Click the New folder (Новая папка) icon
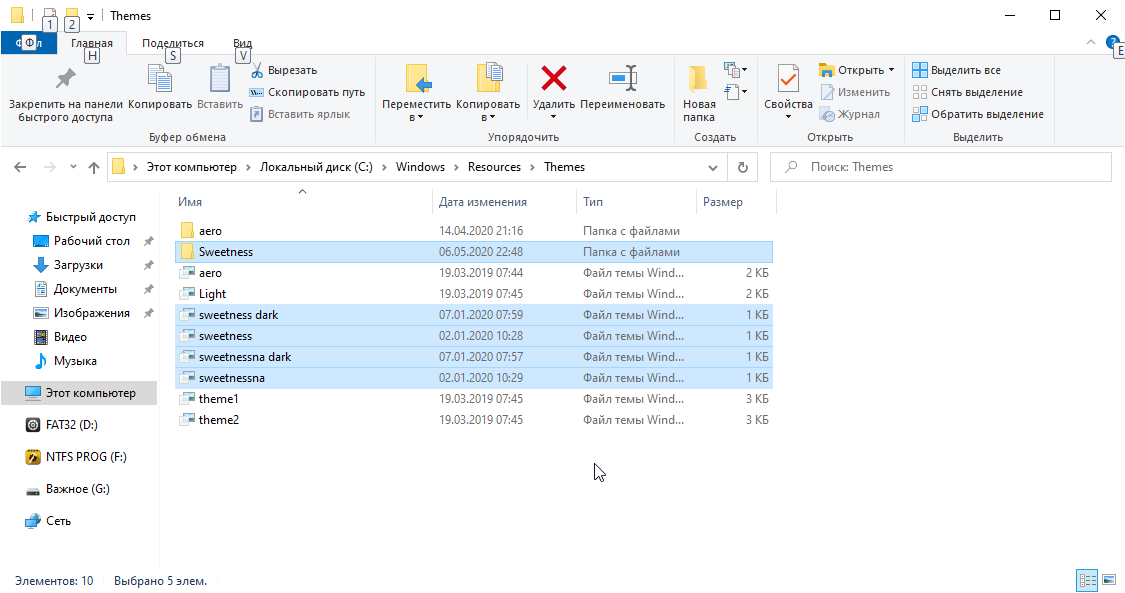Screen dimensions: 1125x593 coord(699,79)
